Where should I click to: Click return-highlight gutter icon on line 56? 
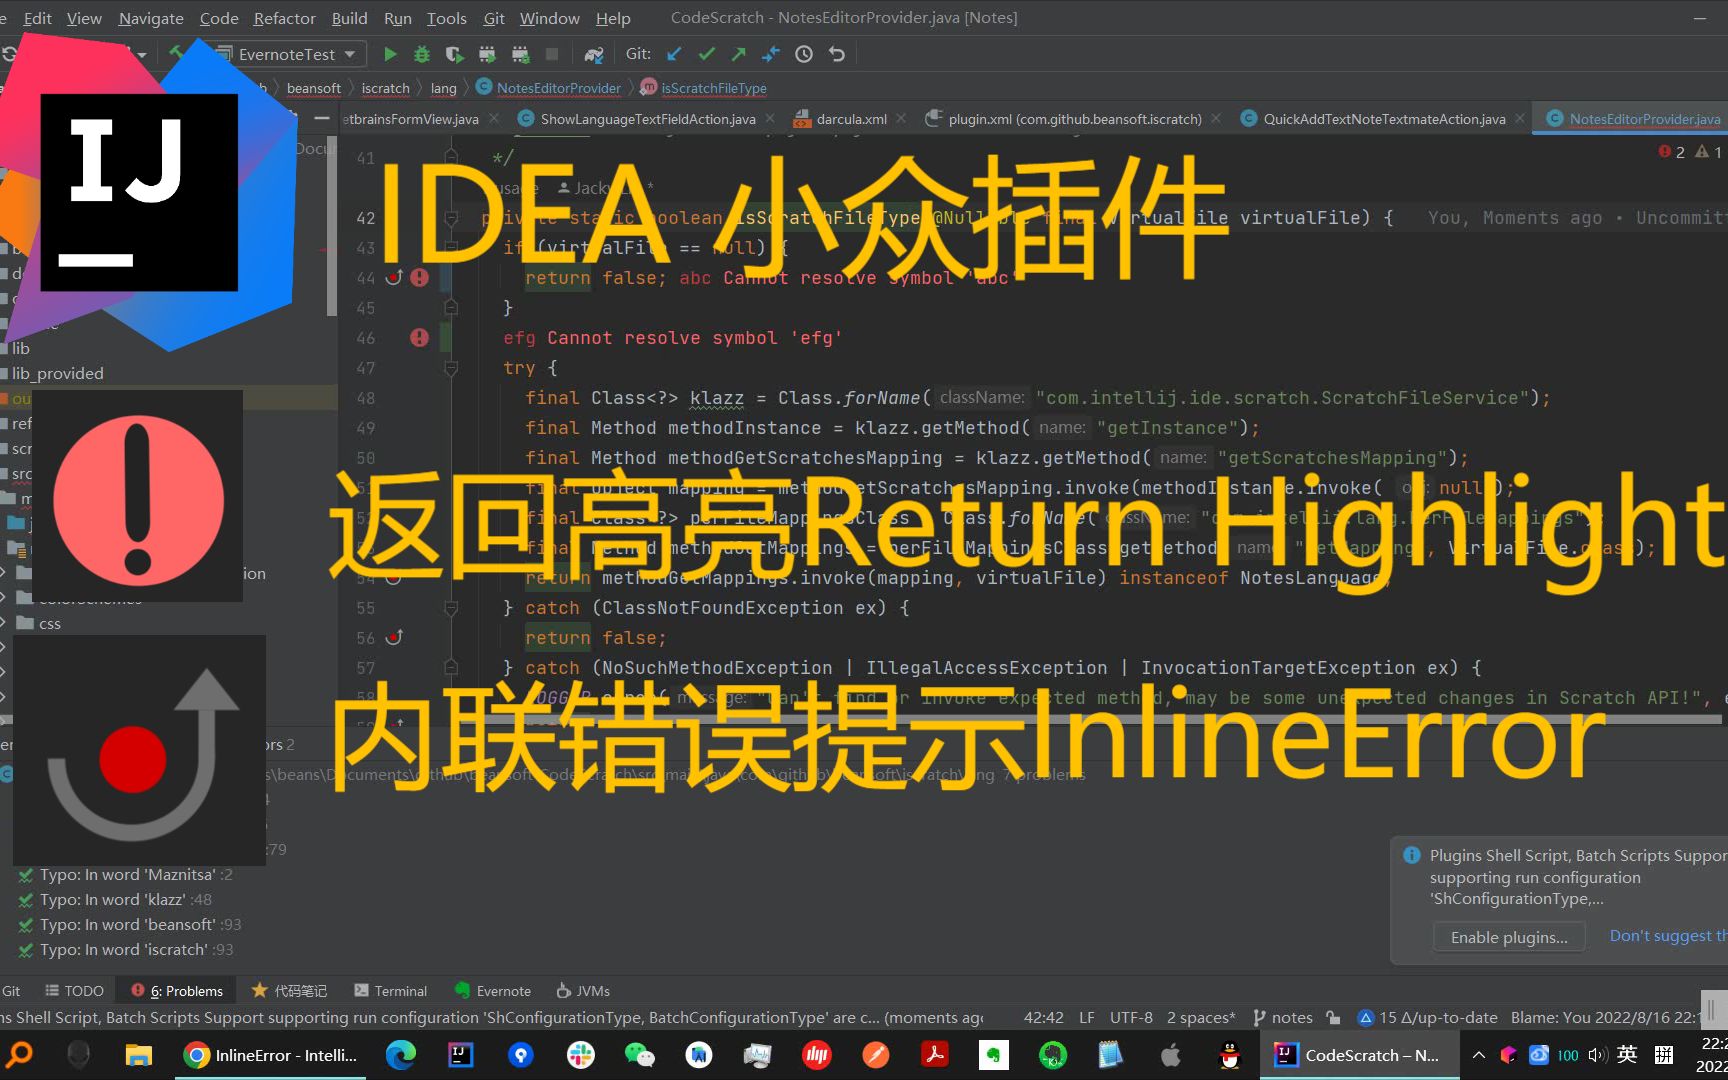[394, 637]
